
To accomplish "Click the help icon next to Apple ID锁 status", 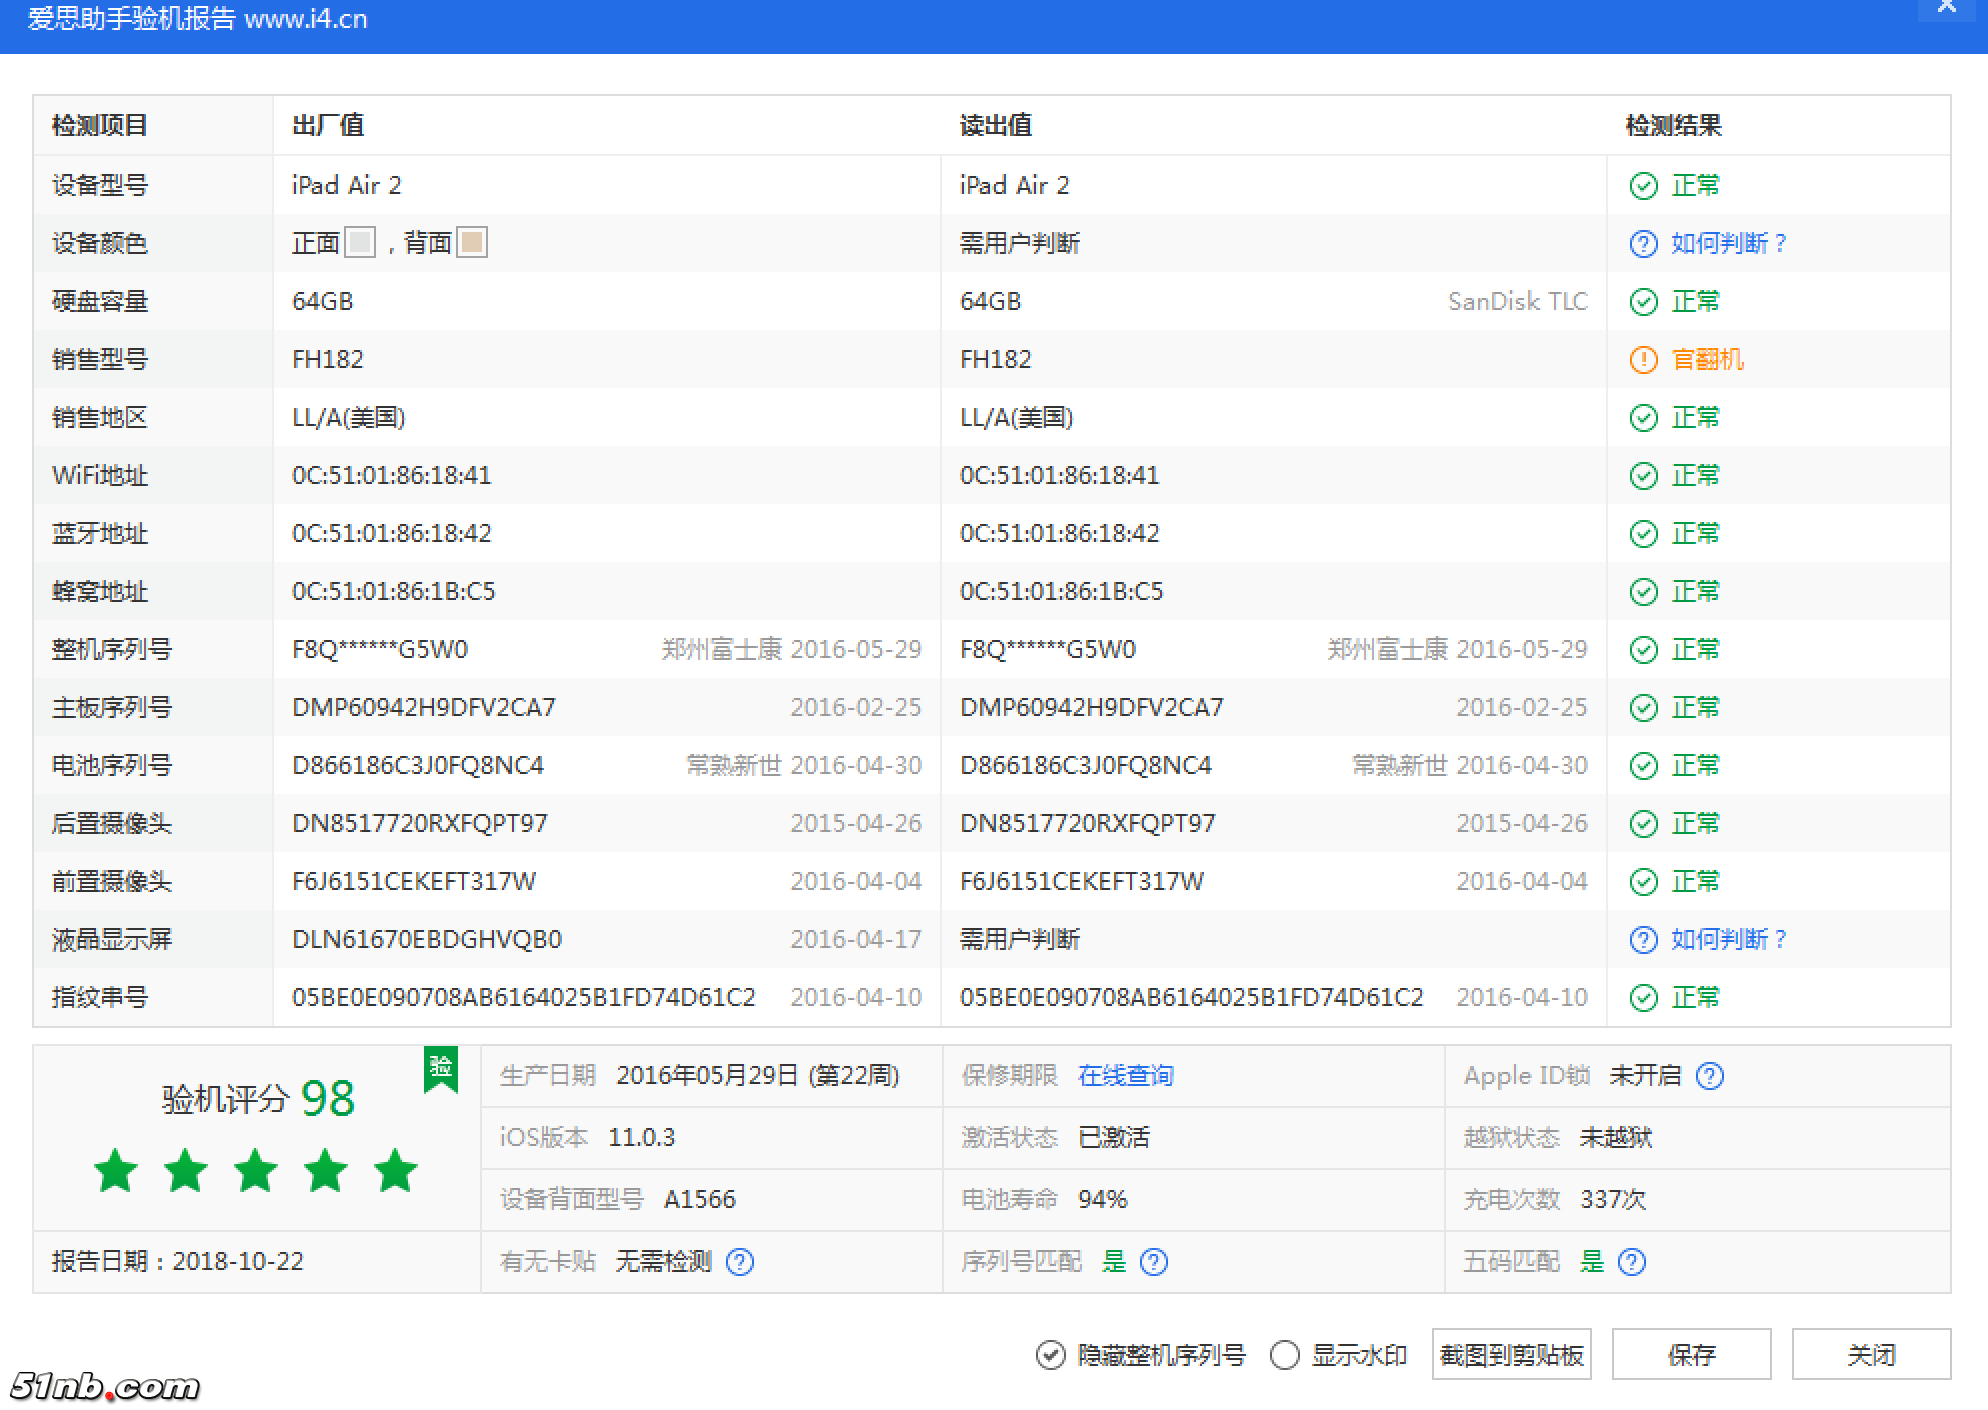I will pyautogui.click(x=1712, y=1077).
